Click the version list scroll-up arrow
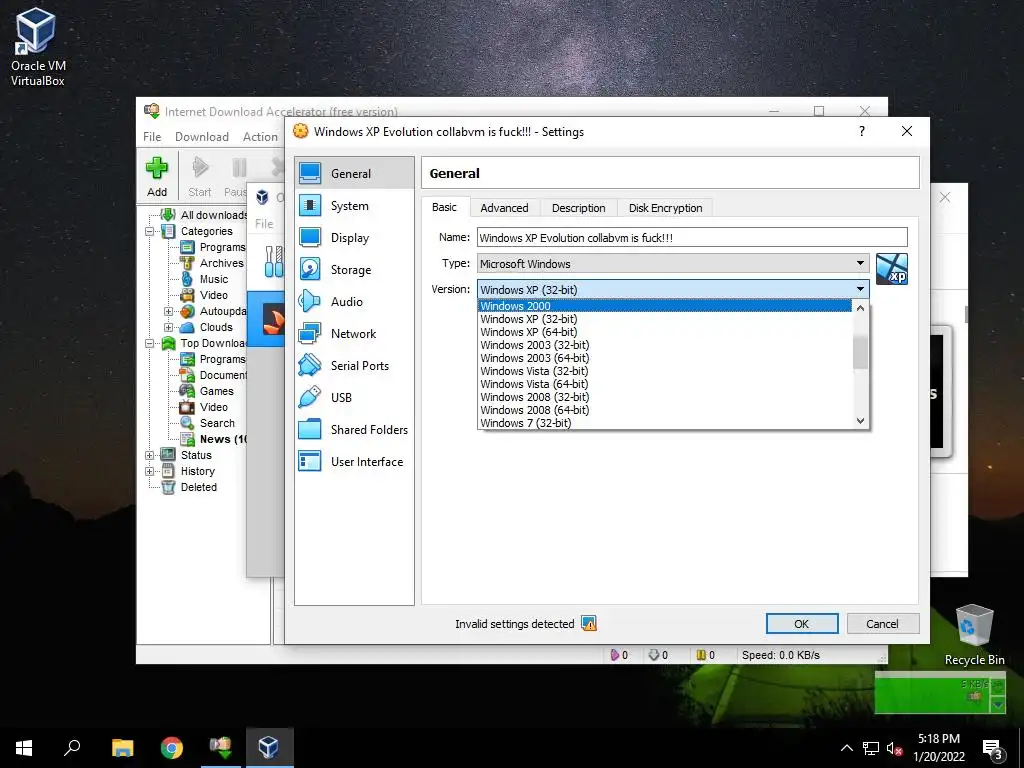 click(x=861, y=308)
